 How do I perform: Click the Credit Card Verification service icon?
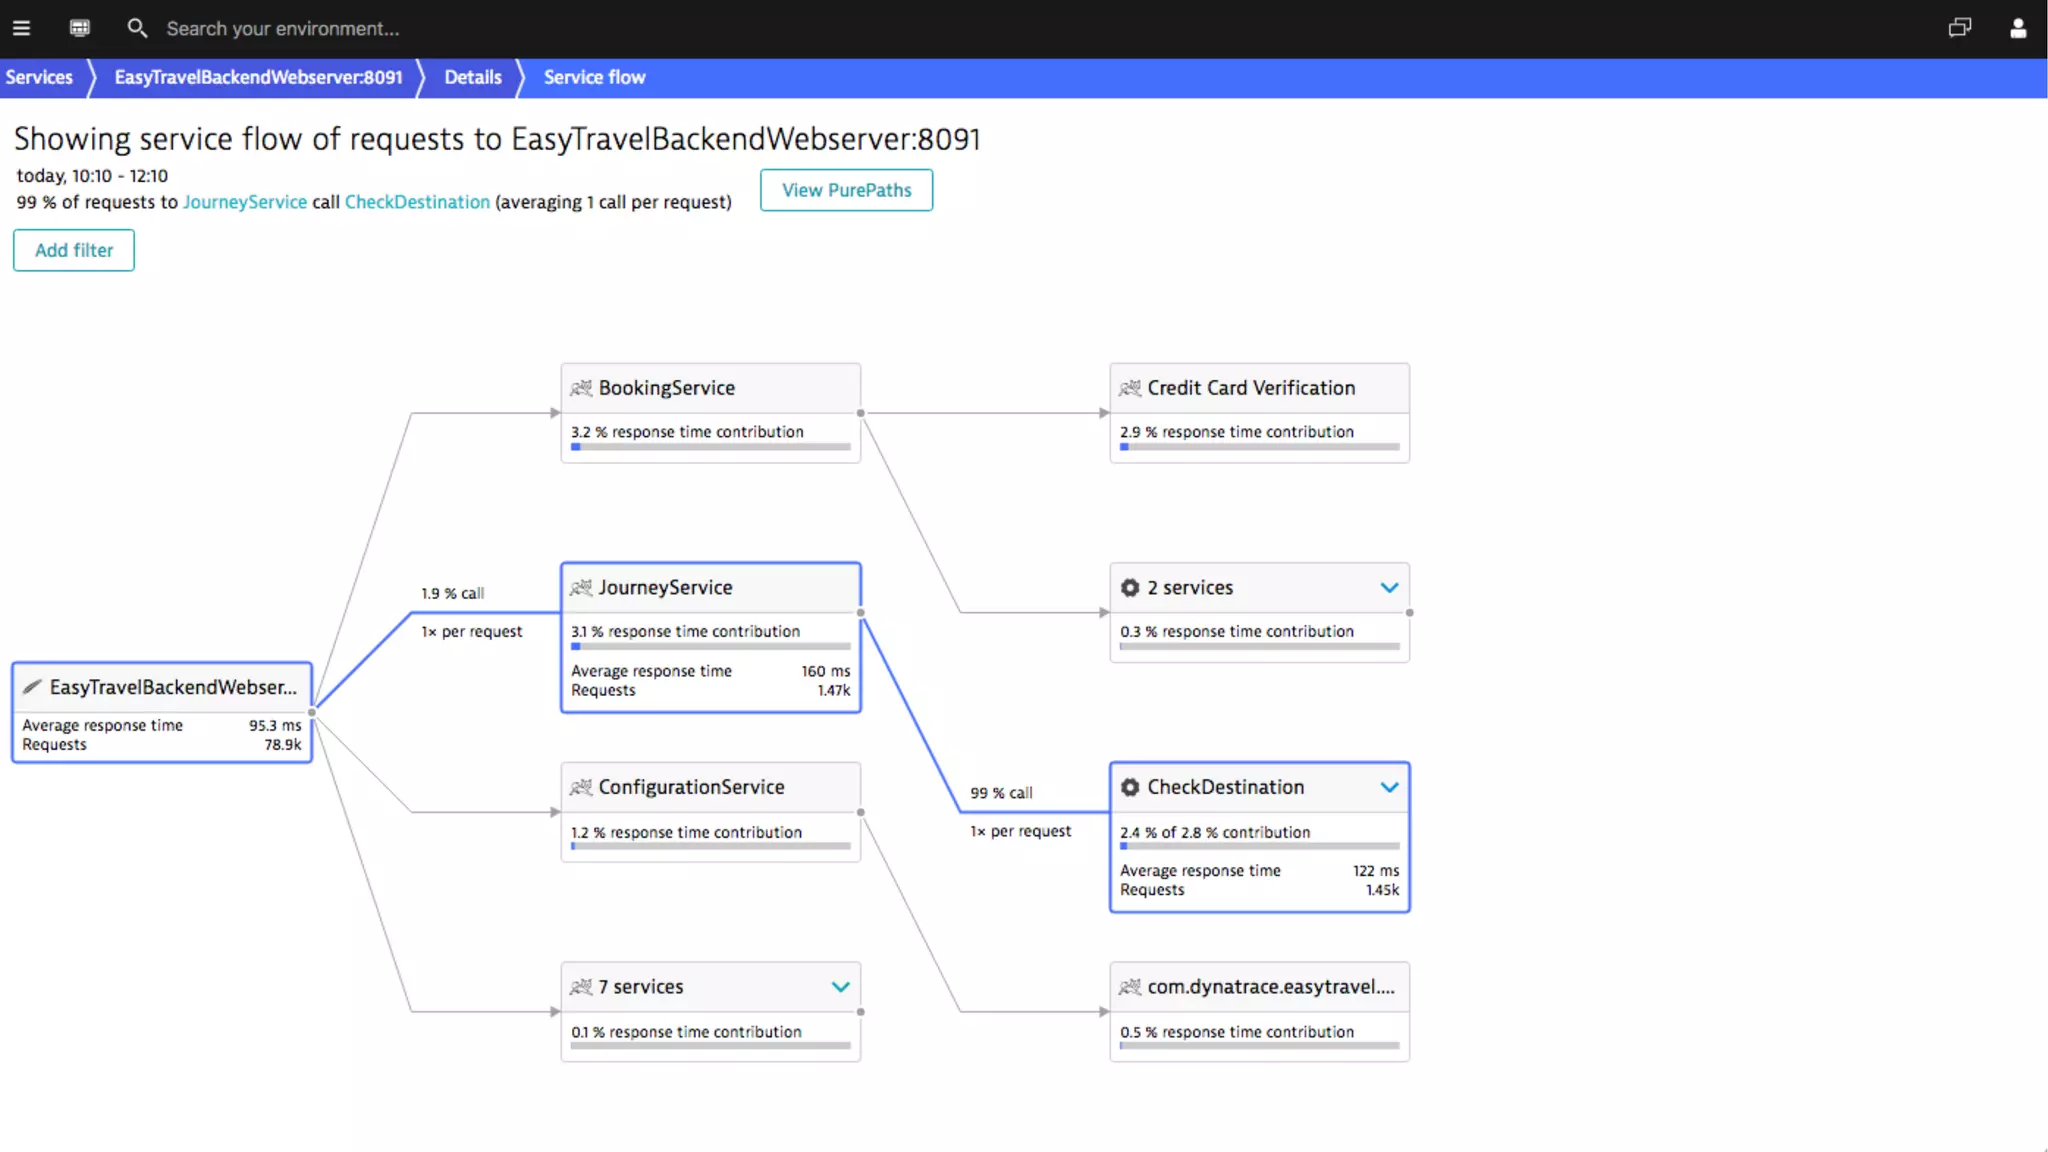1130,388
